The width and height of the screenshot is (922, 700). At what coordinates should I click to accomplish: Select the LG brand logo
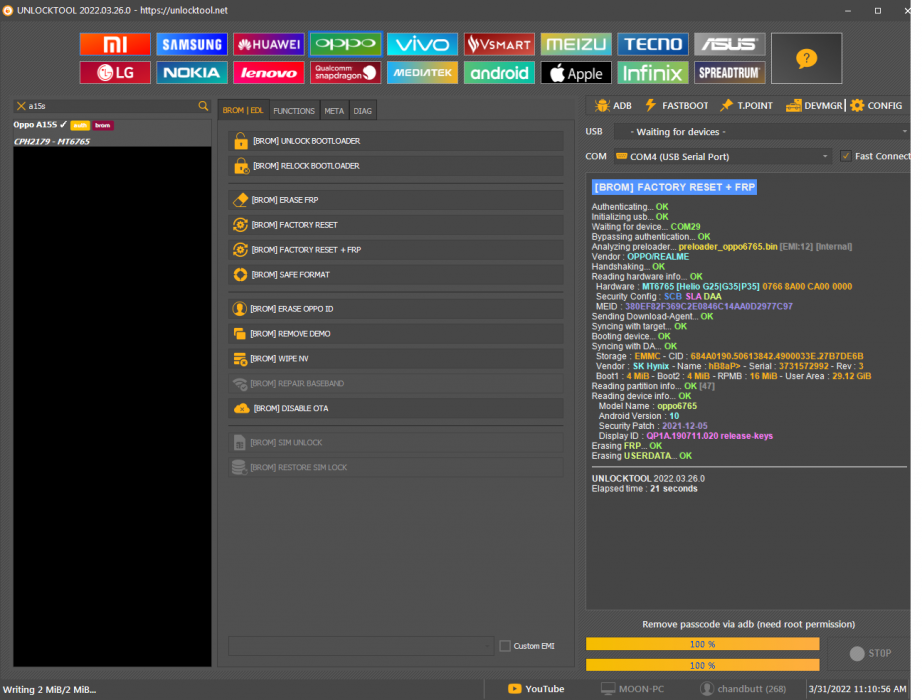tap(115, 73)
